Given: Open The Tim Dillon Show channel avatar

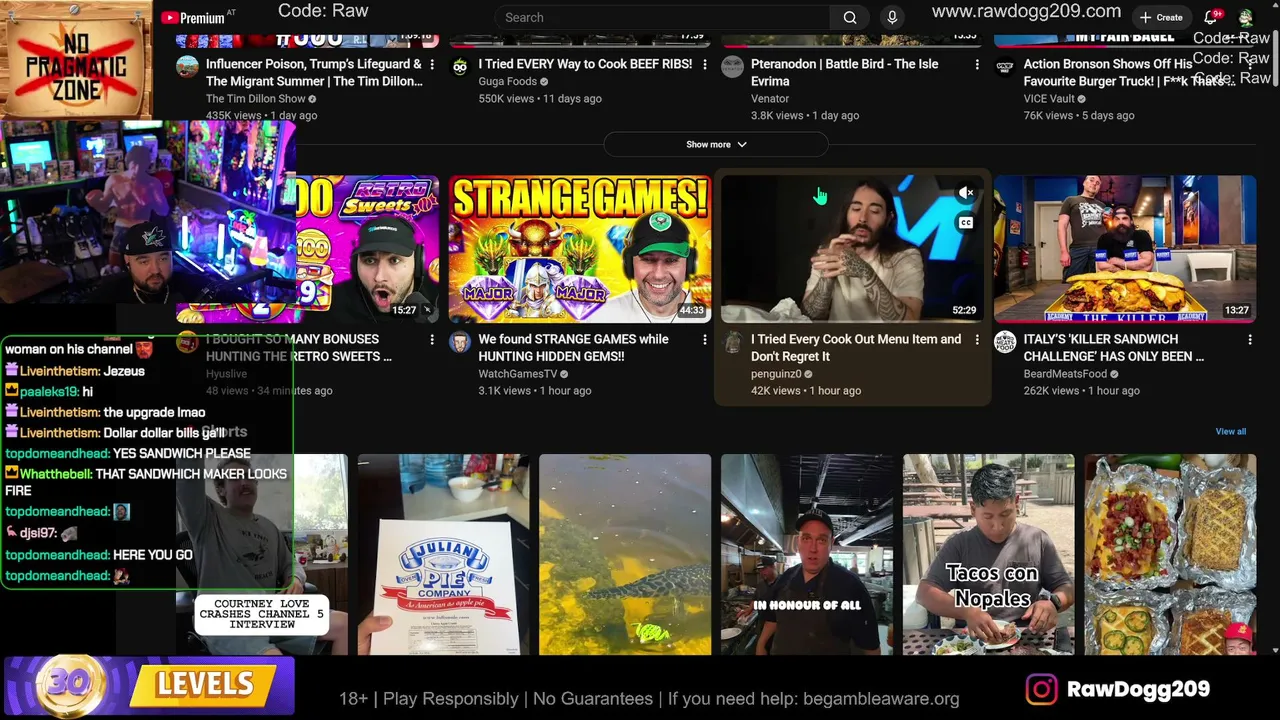Looking at the screenshot, I should (x=187, y=67).
